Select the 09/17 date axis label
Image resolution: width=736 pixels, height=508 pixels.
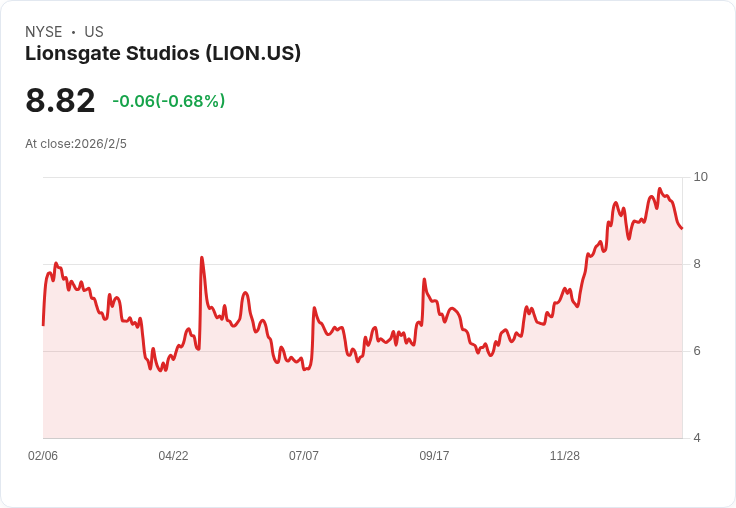434,456
